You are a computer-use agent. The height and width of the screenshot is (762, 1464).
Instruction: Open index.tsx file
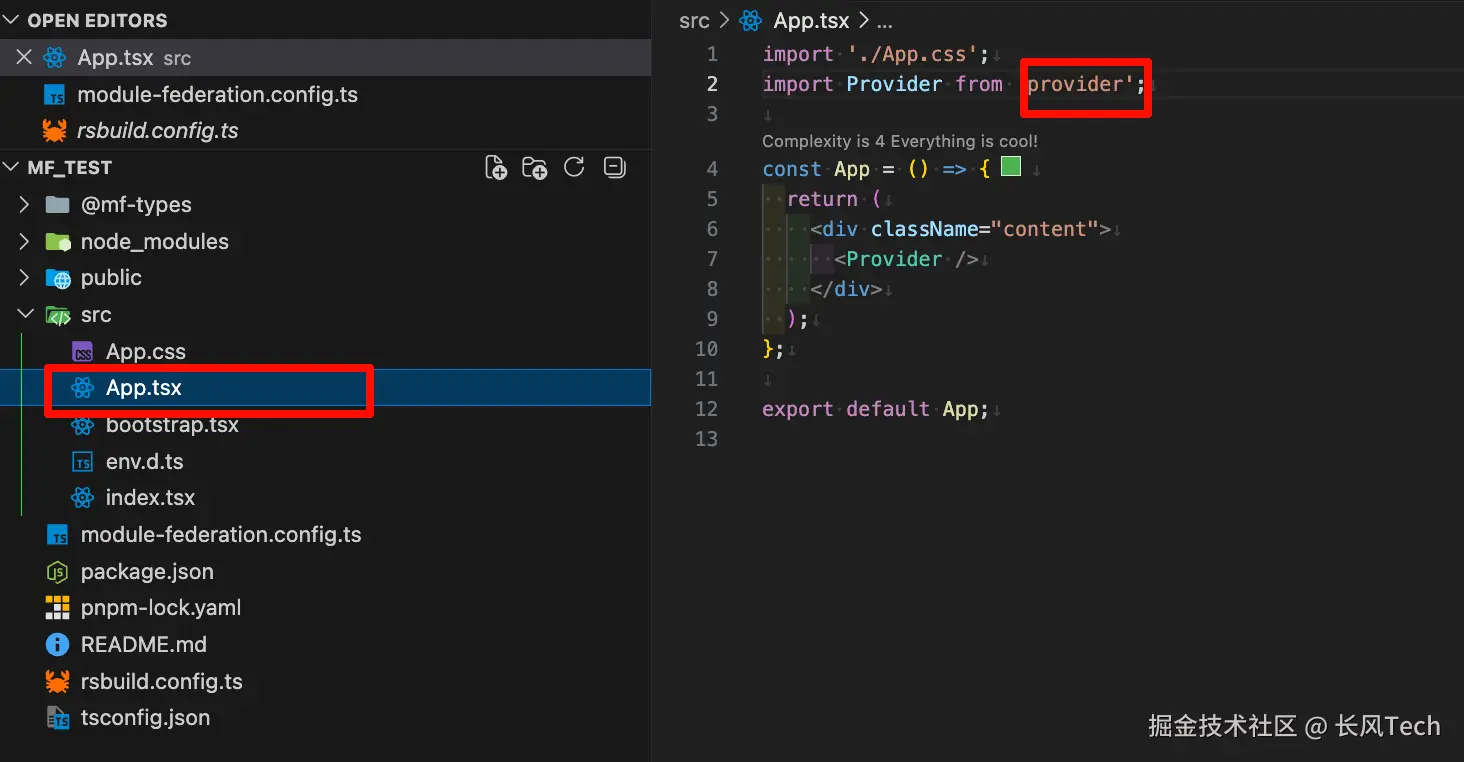click(x=325, y=498)
